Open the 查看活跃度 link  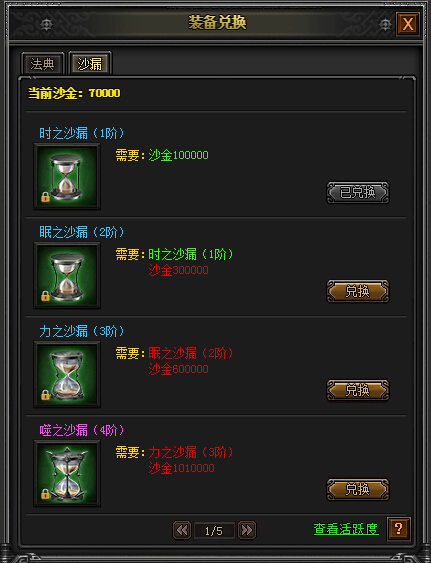coord(346,529)
